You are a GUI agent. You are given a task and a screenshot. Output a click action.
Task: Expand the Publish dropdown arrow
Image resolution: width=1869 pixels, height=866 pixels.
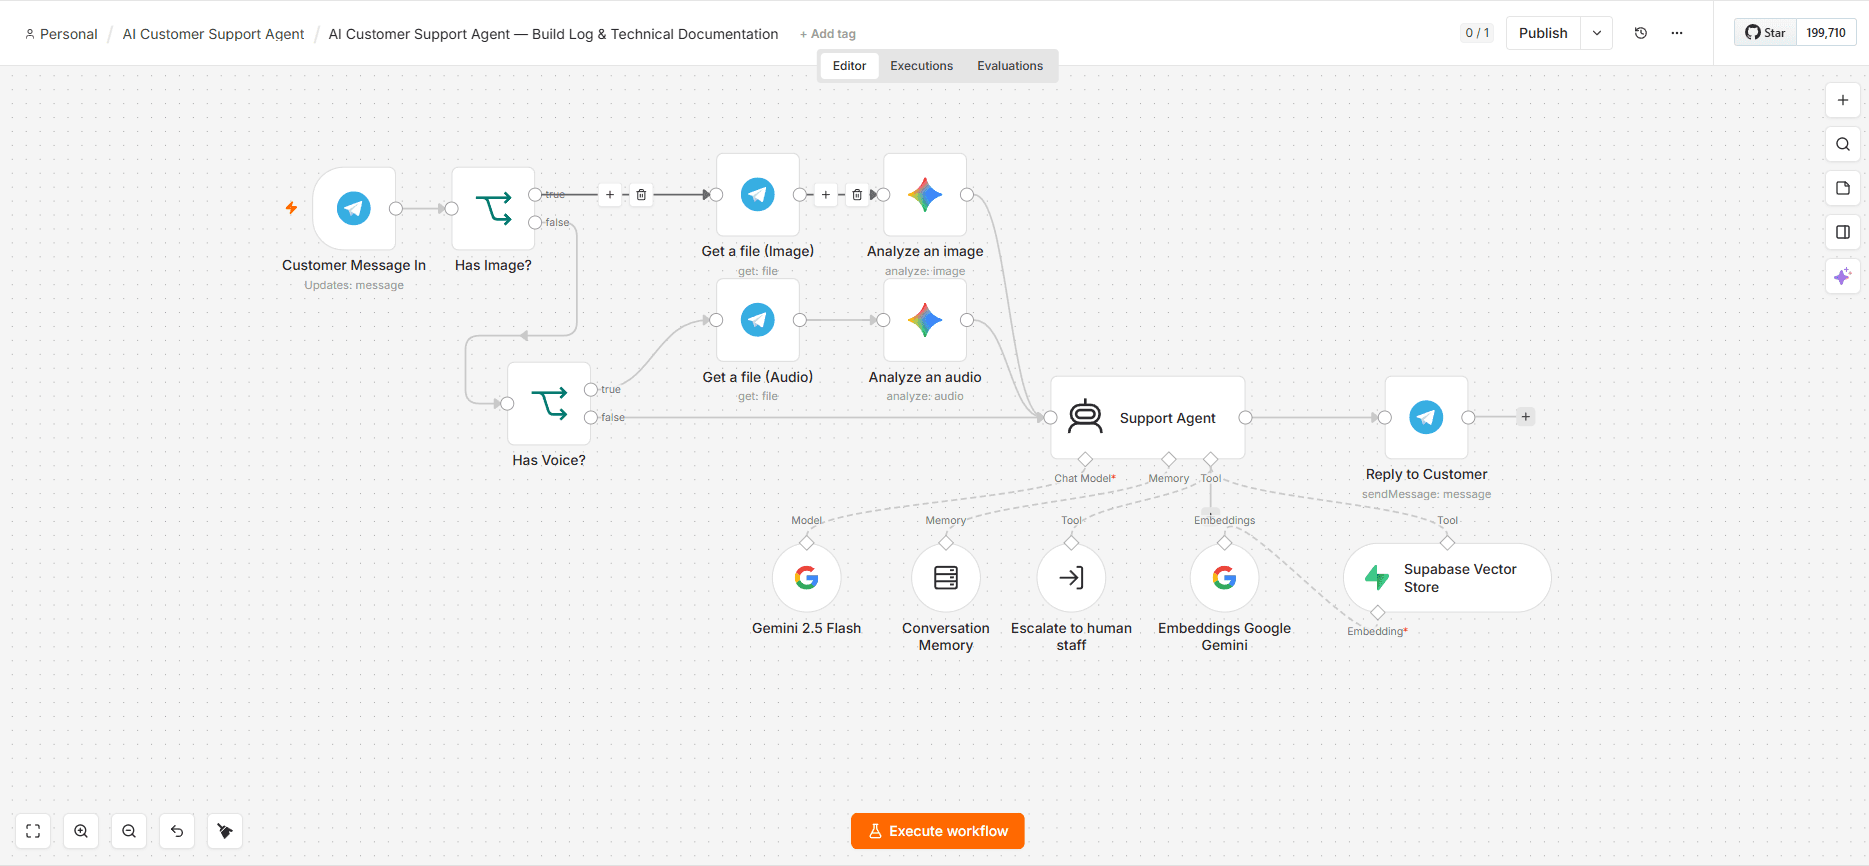point(1597,33)
